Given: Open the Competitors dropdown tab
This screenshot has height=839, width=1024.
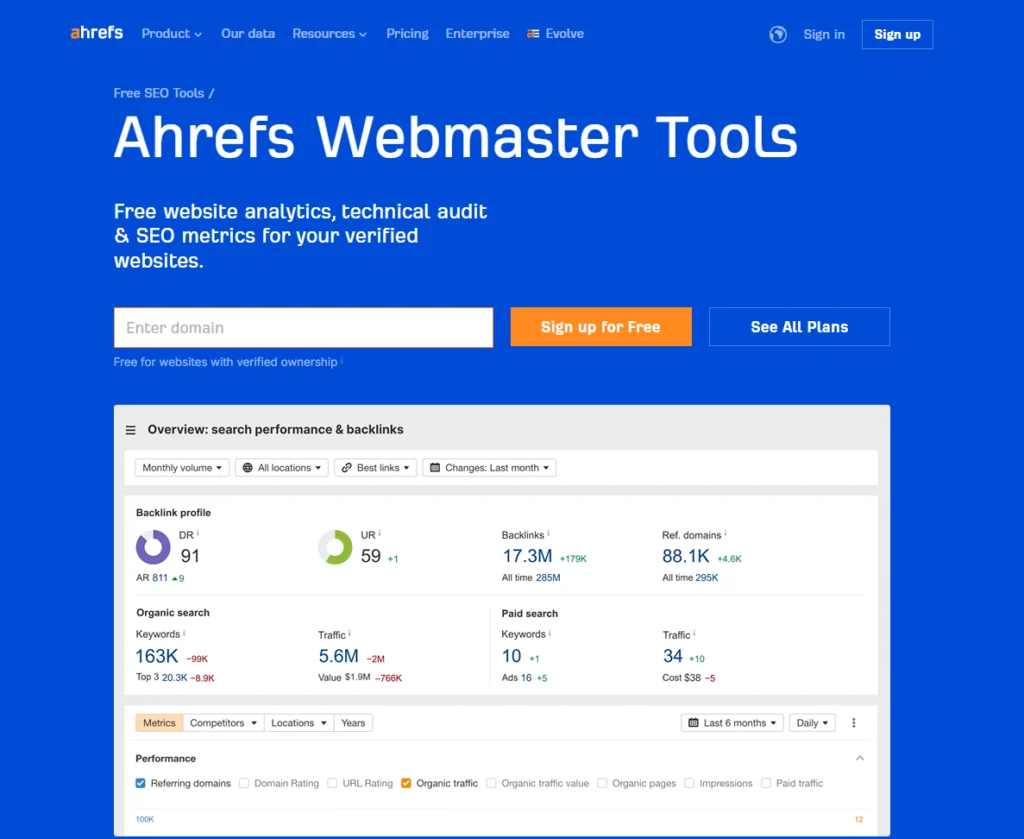Looking at the screenshot, I should pos(223,723).
